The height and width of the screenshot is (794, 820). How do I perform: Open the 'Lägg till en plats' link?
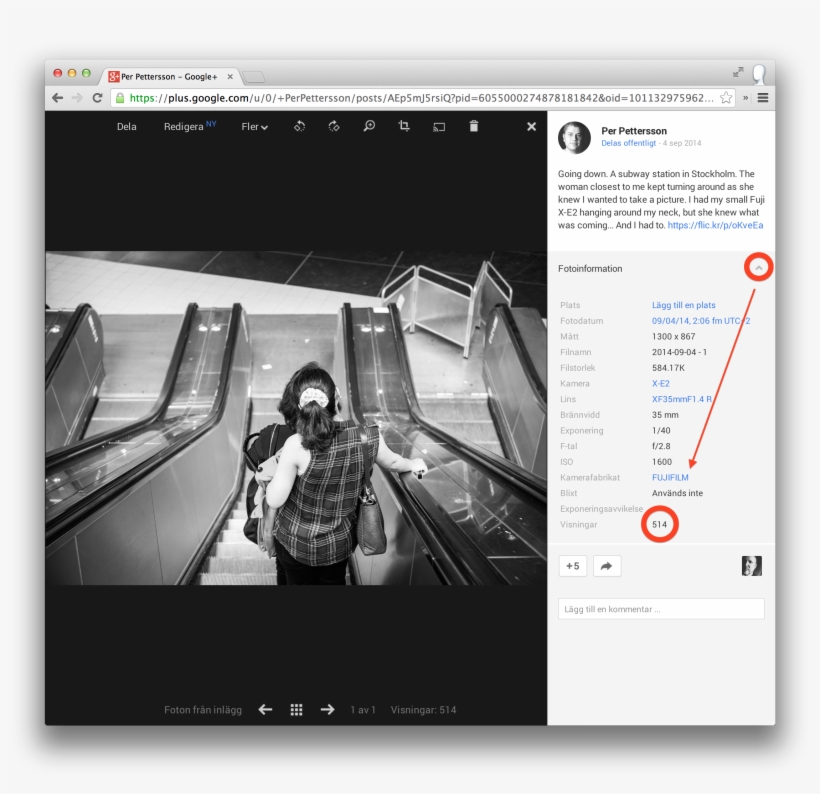[x=683, y=305]
